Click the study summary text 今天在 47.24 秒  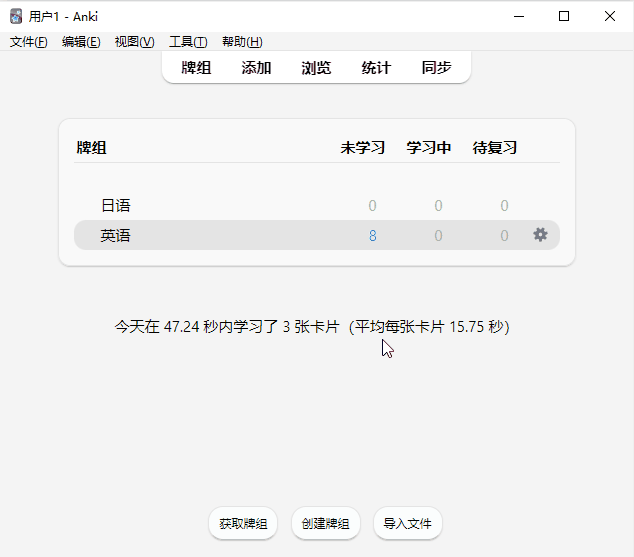click(312, 326)
